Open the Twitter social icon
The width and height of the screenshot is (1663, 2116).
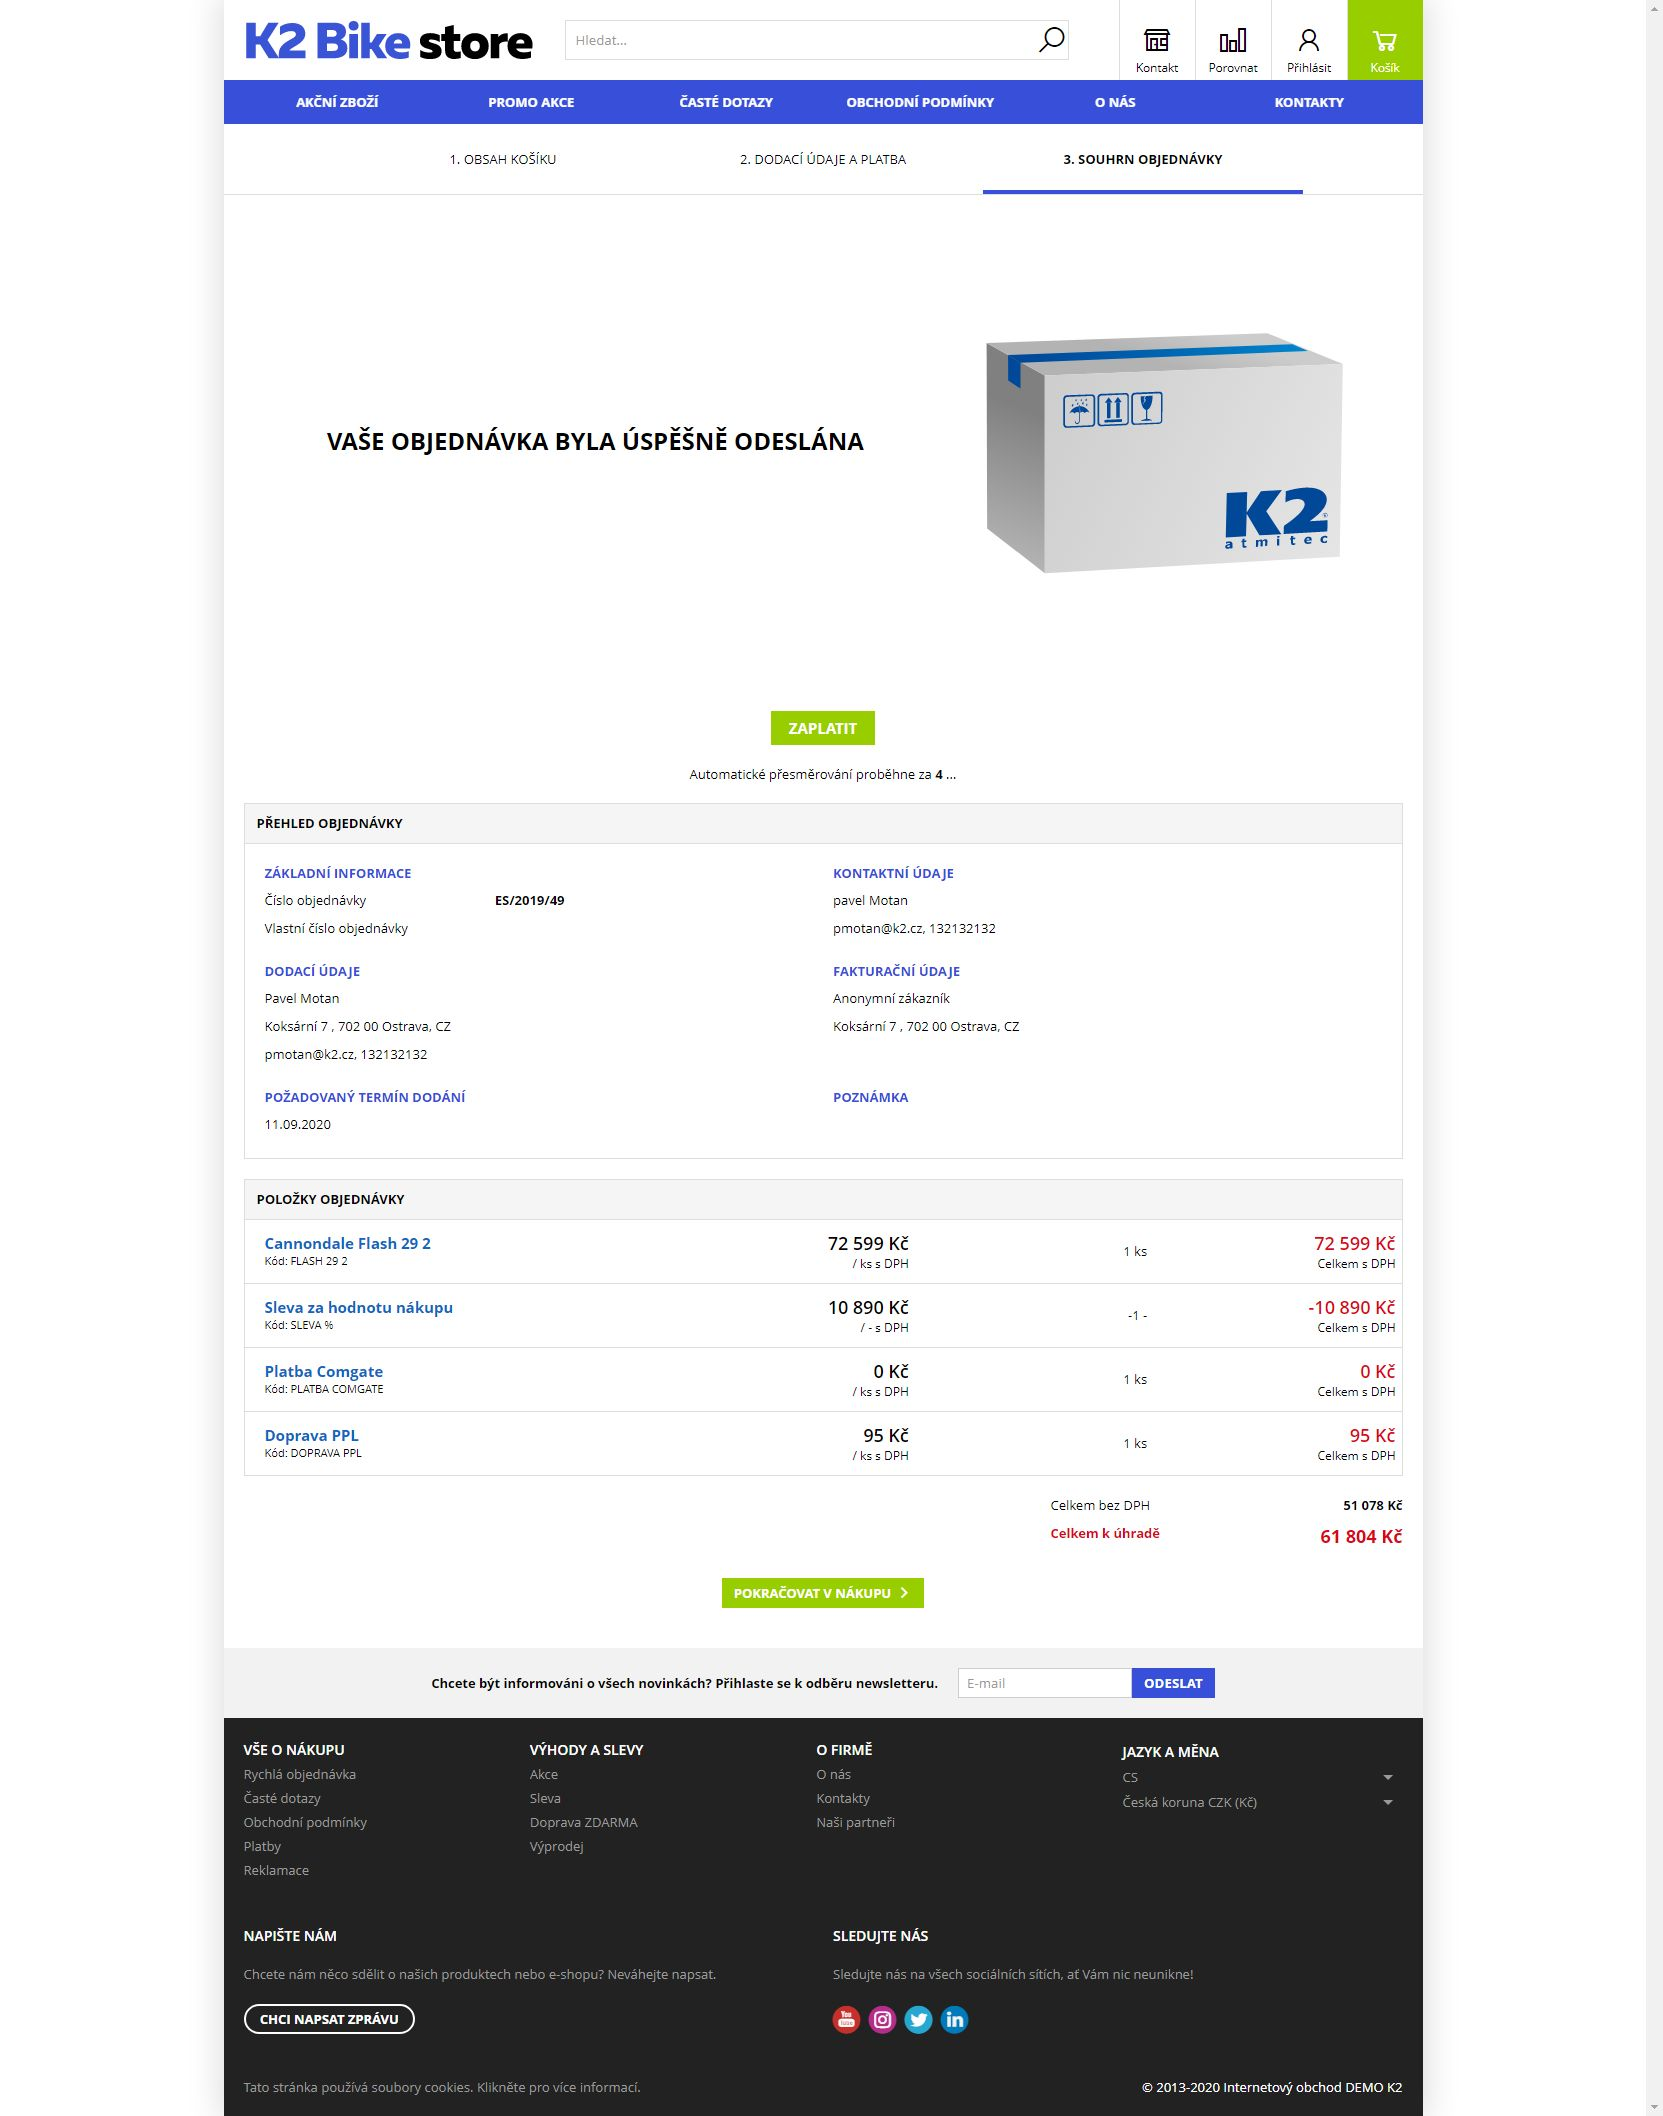(918, 2020)
